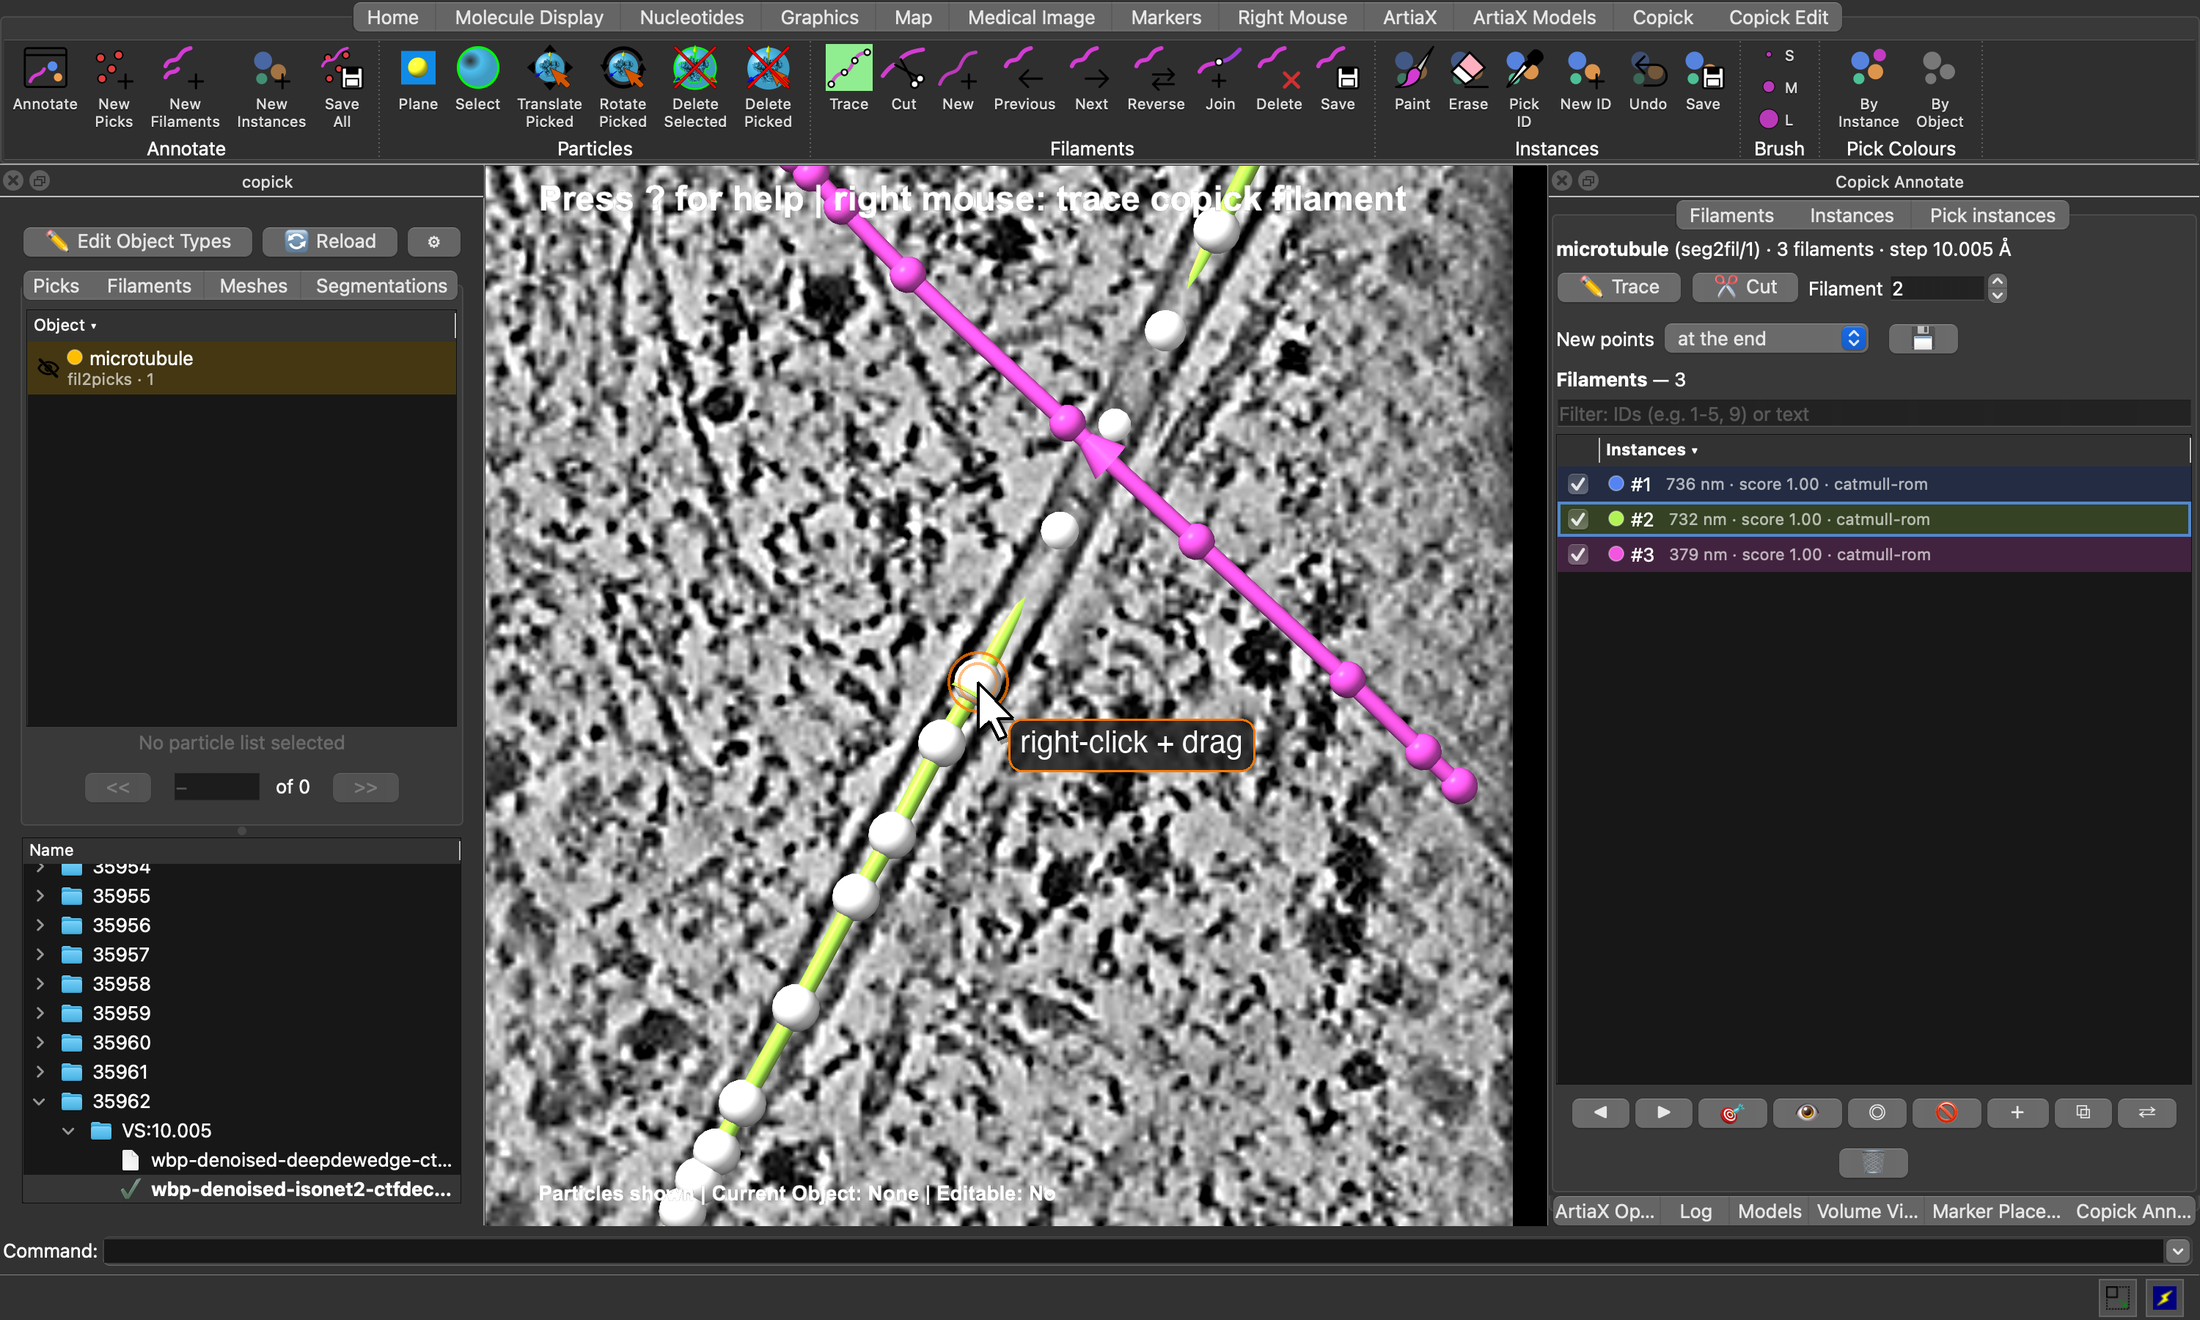This screenshot has height=1320, width=2200.
Task: Click the Rotate Picked particles icon
Action: coord(622,69)
